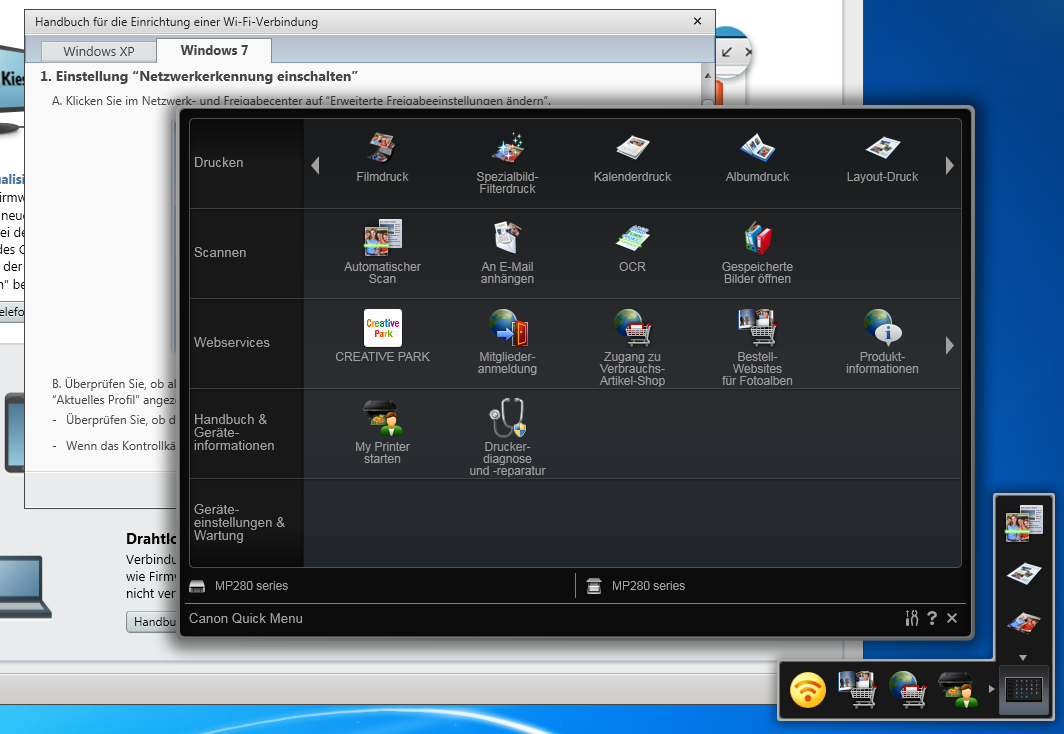
Task: Collapse shortcut bar with small right arrow
Action: [991, 689]
